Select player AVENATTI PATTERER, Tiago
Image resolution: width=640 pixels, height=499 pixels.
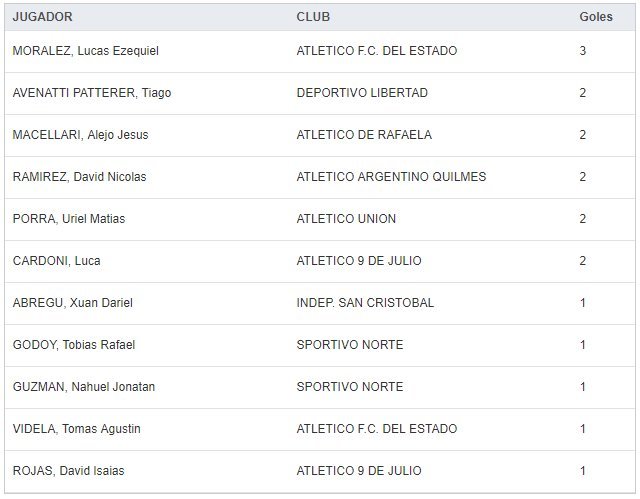(x=91, y=93)
